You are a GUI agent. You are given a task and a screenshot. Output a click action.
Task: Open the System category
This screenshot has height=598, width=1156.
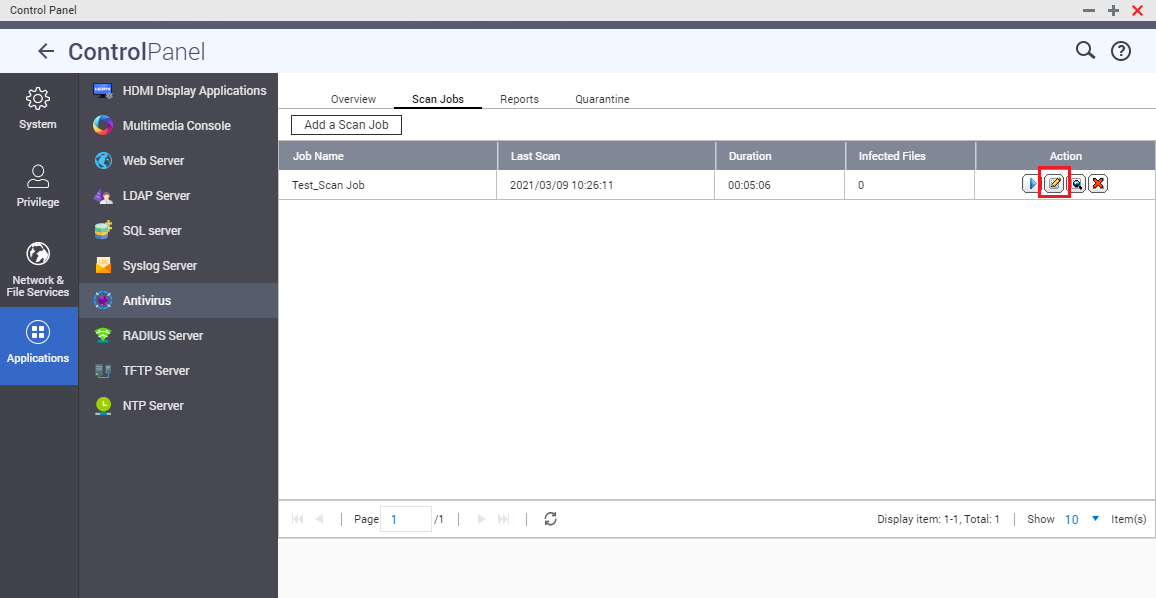pos(38,108)
